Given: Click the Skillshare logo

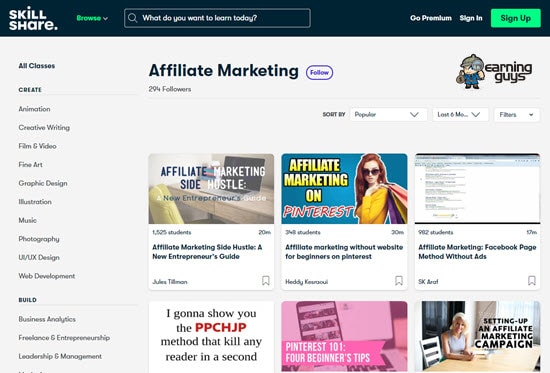Looking at the screenshot, I should click(x=33, y=18).
